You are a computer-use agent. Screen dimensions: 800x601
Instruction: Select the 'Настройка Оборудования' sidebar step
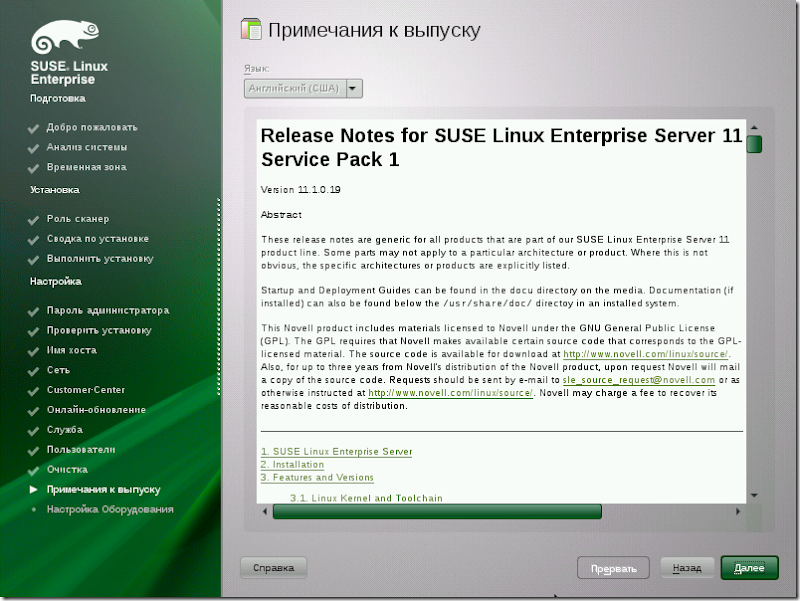(x=110, y=509)
